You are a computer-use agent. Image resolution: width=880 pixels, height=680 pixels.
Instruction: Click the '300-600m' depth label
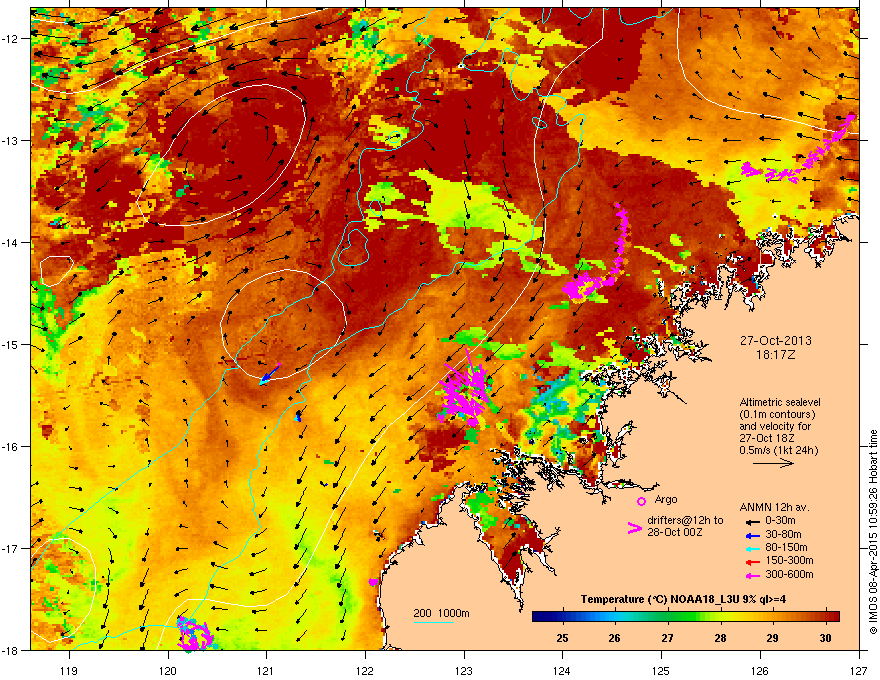click(x=789, y=575)
